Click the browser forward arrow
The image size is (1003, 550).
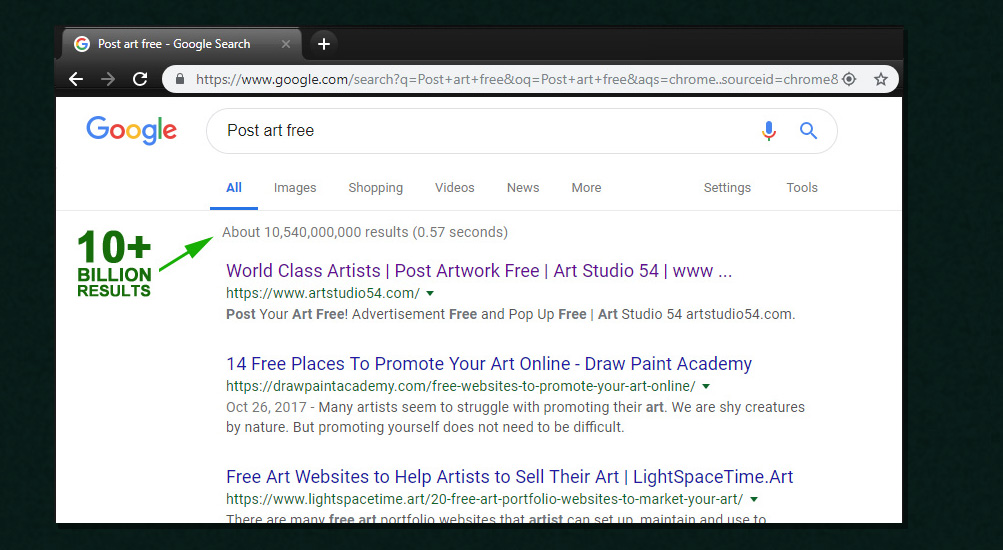point(108,79)
